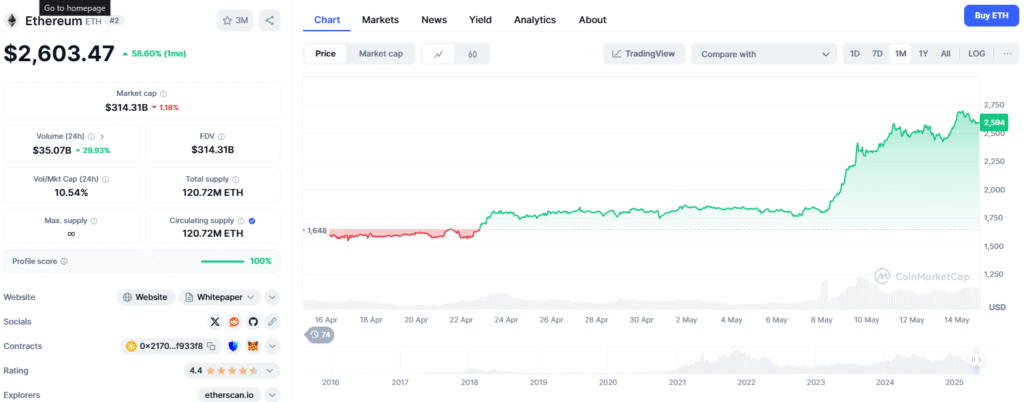Show Profile score info icon

click(64, 261)
